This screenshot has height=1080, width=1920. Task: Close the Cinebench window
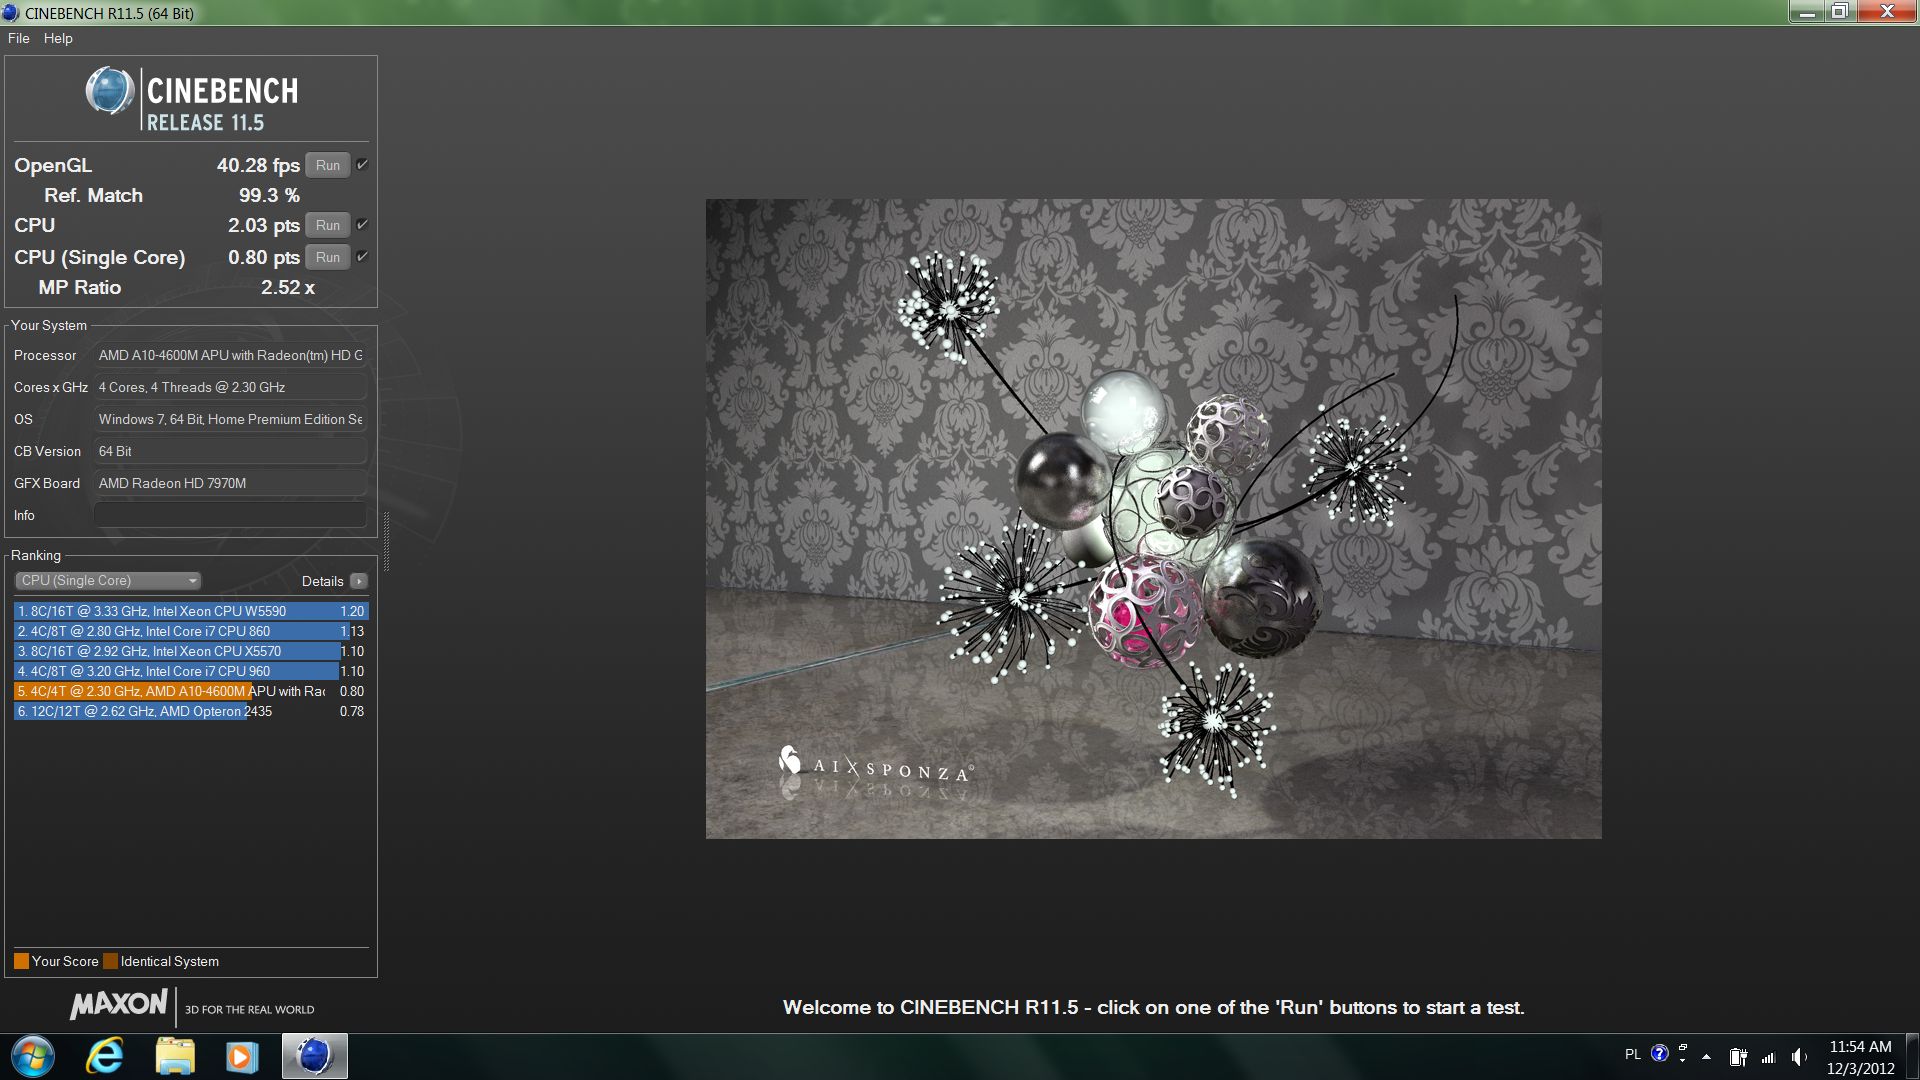pyautogui.click(x=1887, y=12)
